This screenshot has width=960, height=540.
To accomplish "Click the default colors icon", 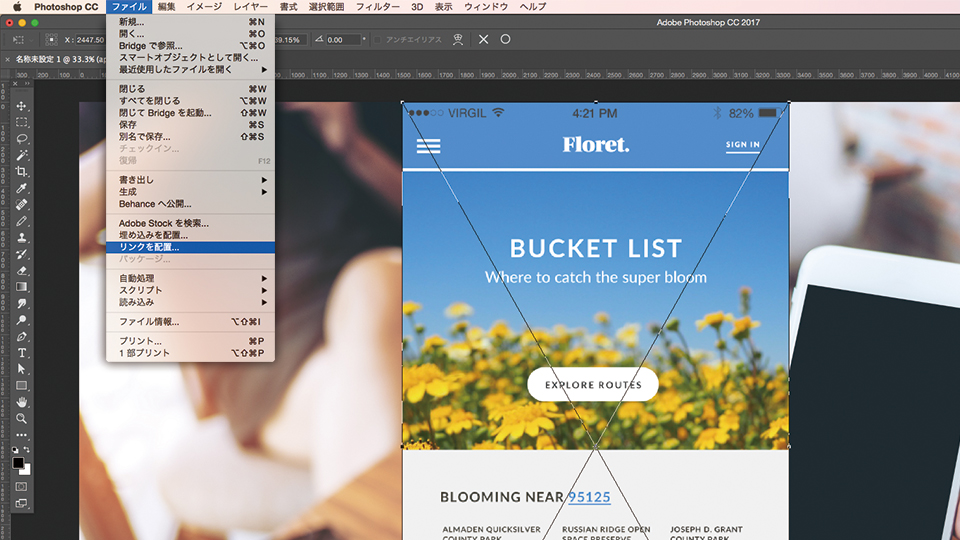I will click(15, 450).
